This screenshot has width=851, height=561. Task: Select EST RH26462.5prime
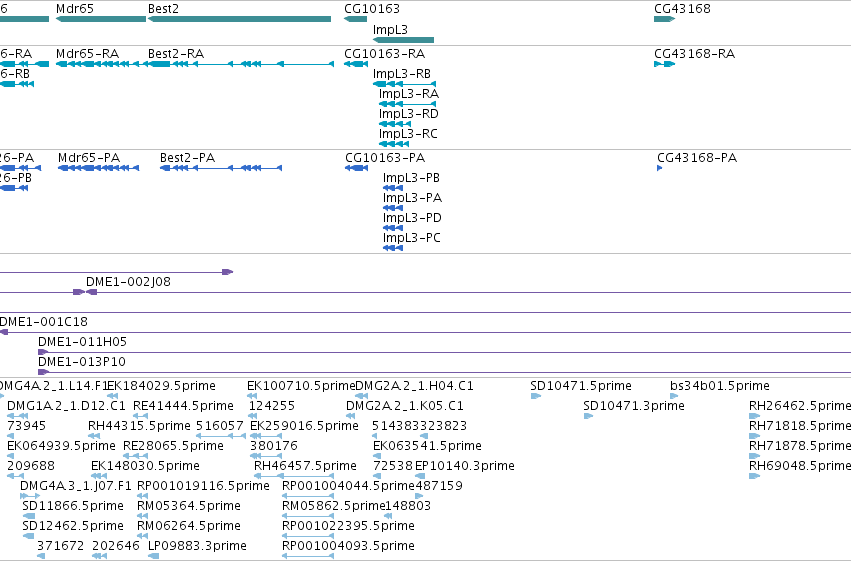[x=754, y=416]
